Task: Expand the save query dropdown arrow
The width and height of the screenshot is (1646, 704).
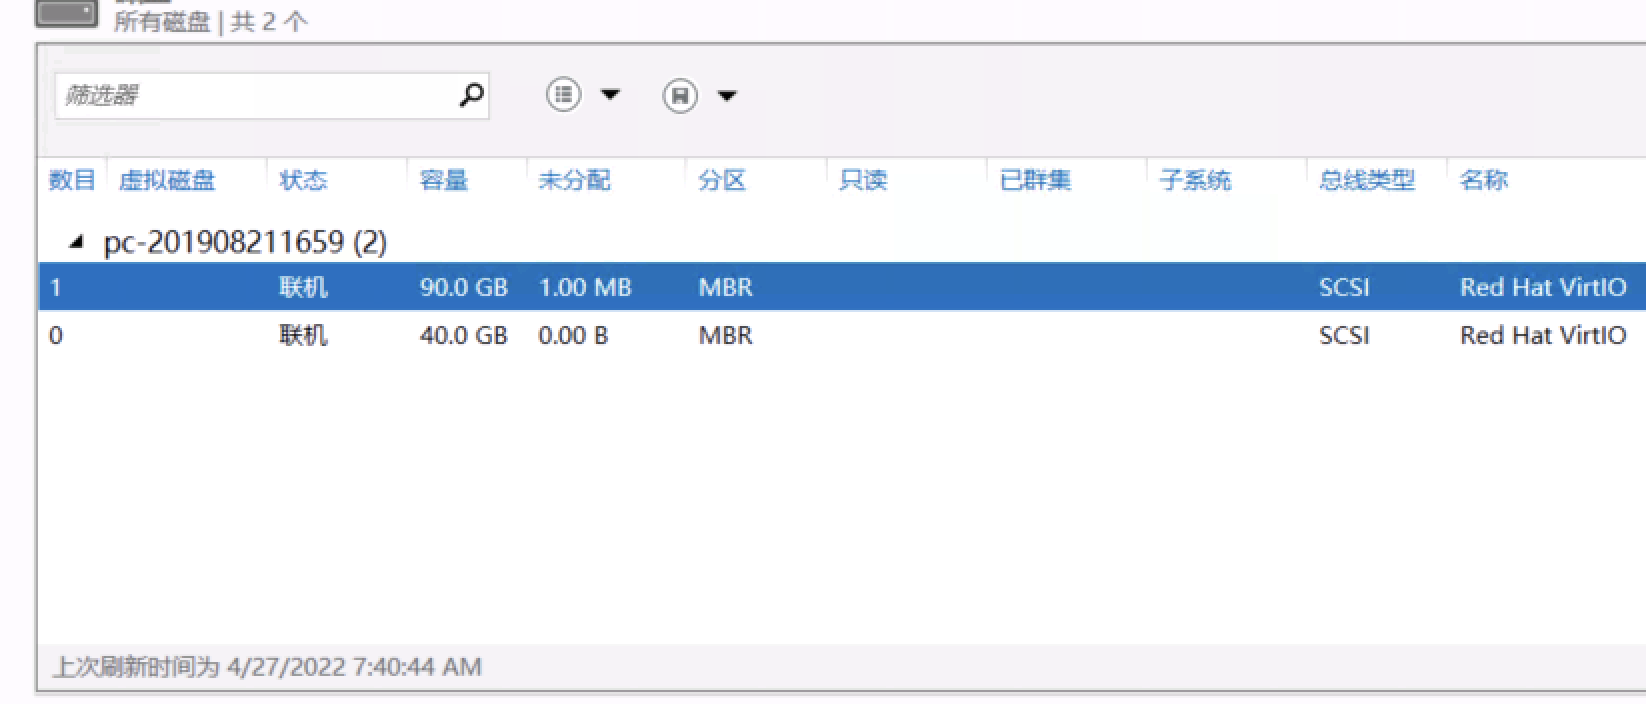Action: pos(727,96)
